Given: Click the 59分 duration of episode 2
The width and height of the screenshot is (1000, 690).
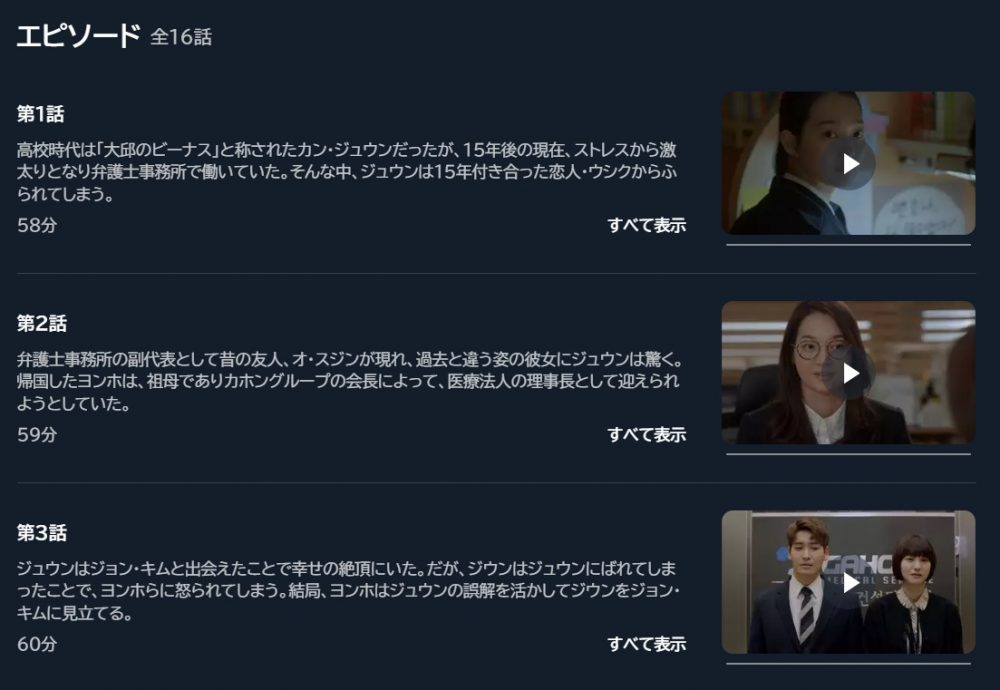Looking at the screenshot, I should click(x=37, y=434).
